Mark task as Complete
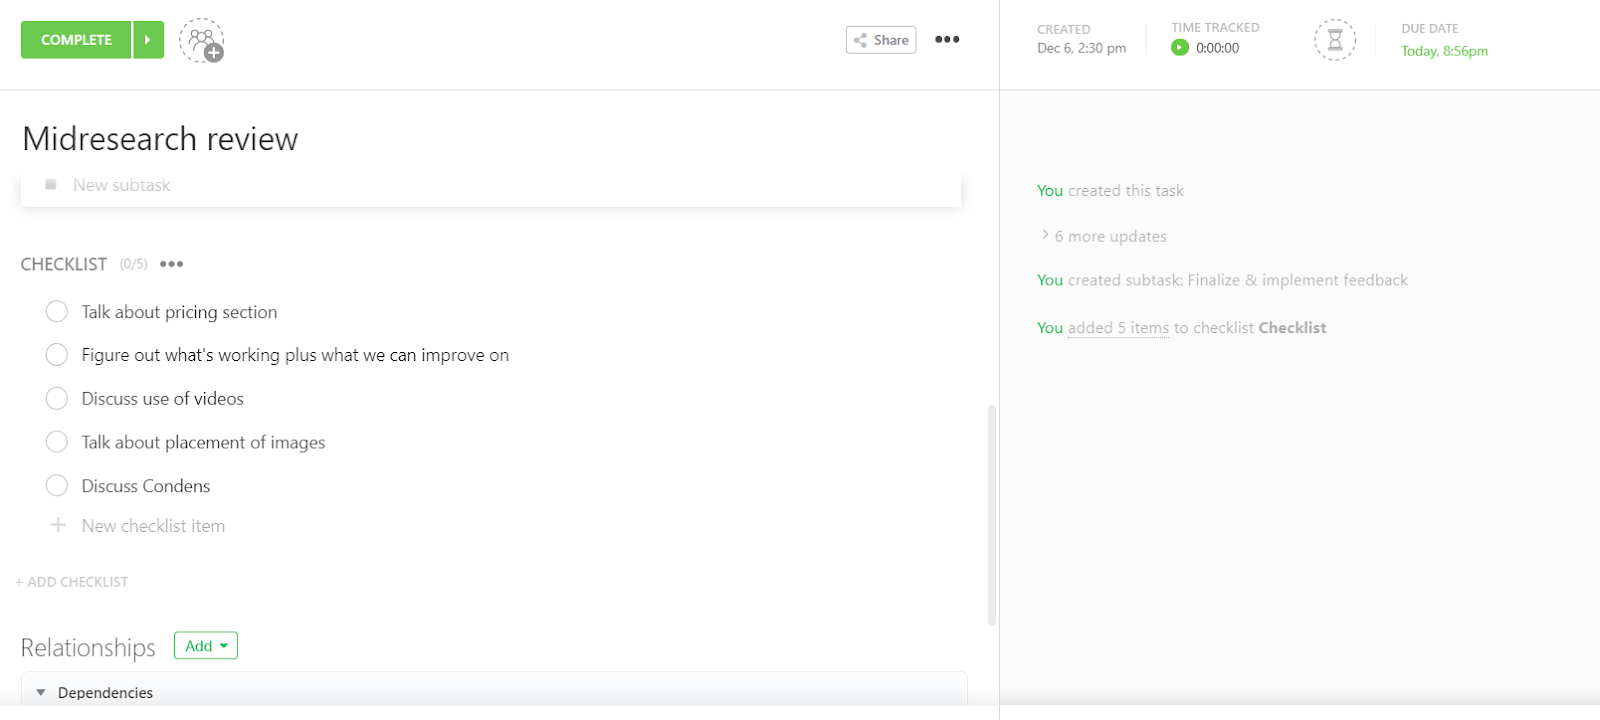Screen dimensions: 1600x720 pyautogui.click(x=76, y=40)
